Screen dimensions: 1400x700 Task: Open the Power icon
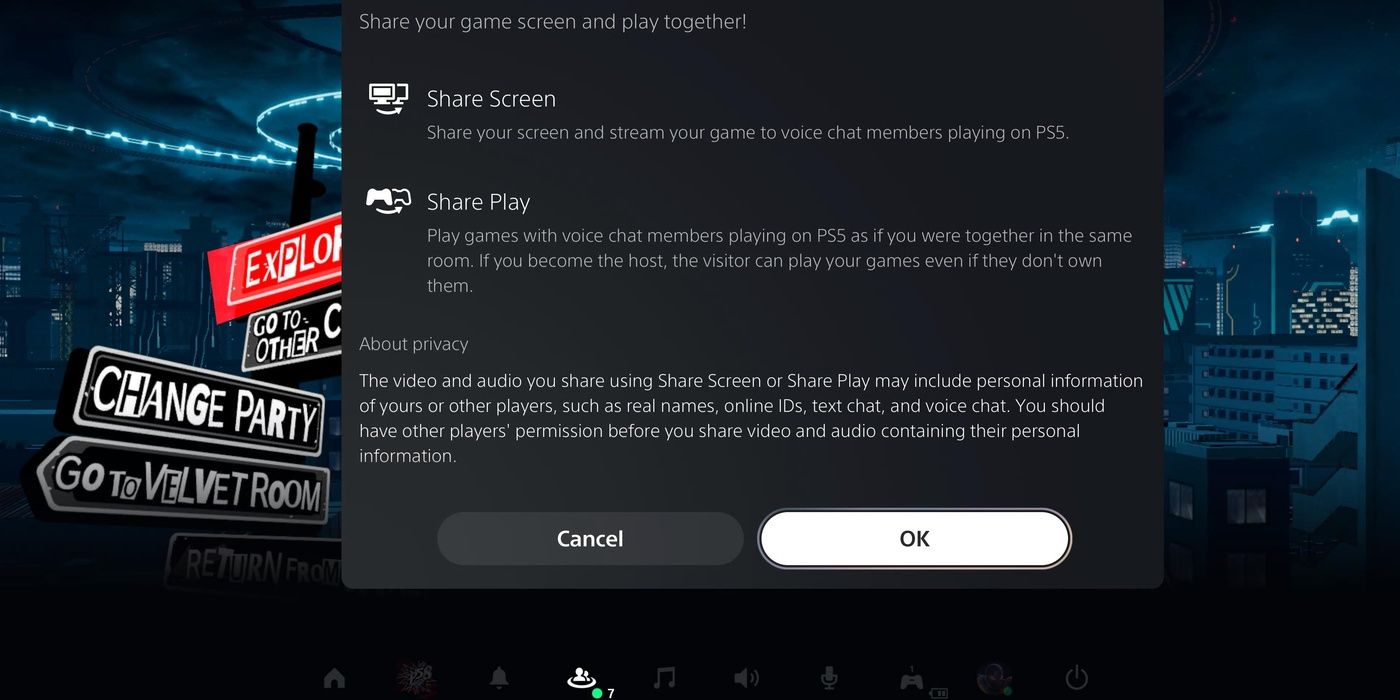pyautogui.click(x=1076, y=678)
